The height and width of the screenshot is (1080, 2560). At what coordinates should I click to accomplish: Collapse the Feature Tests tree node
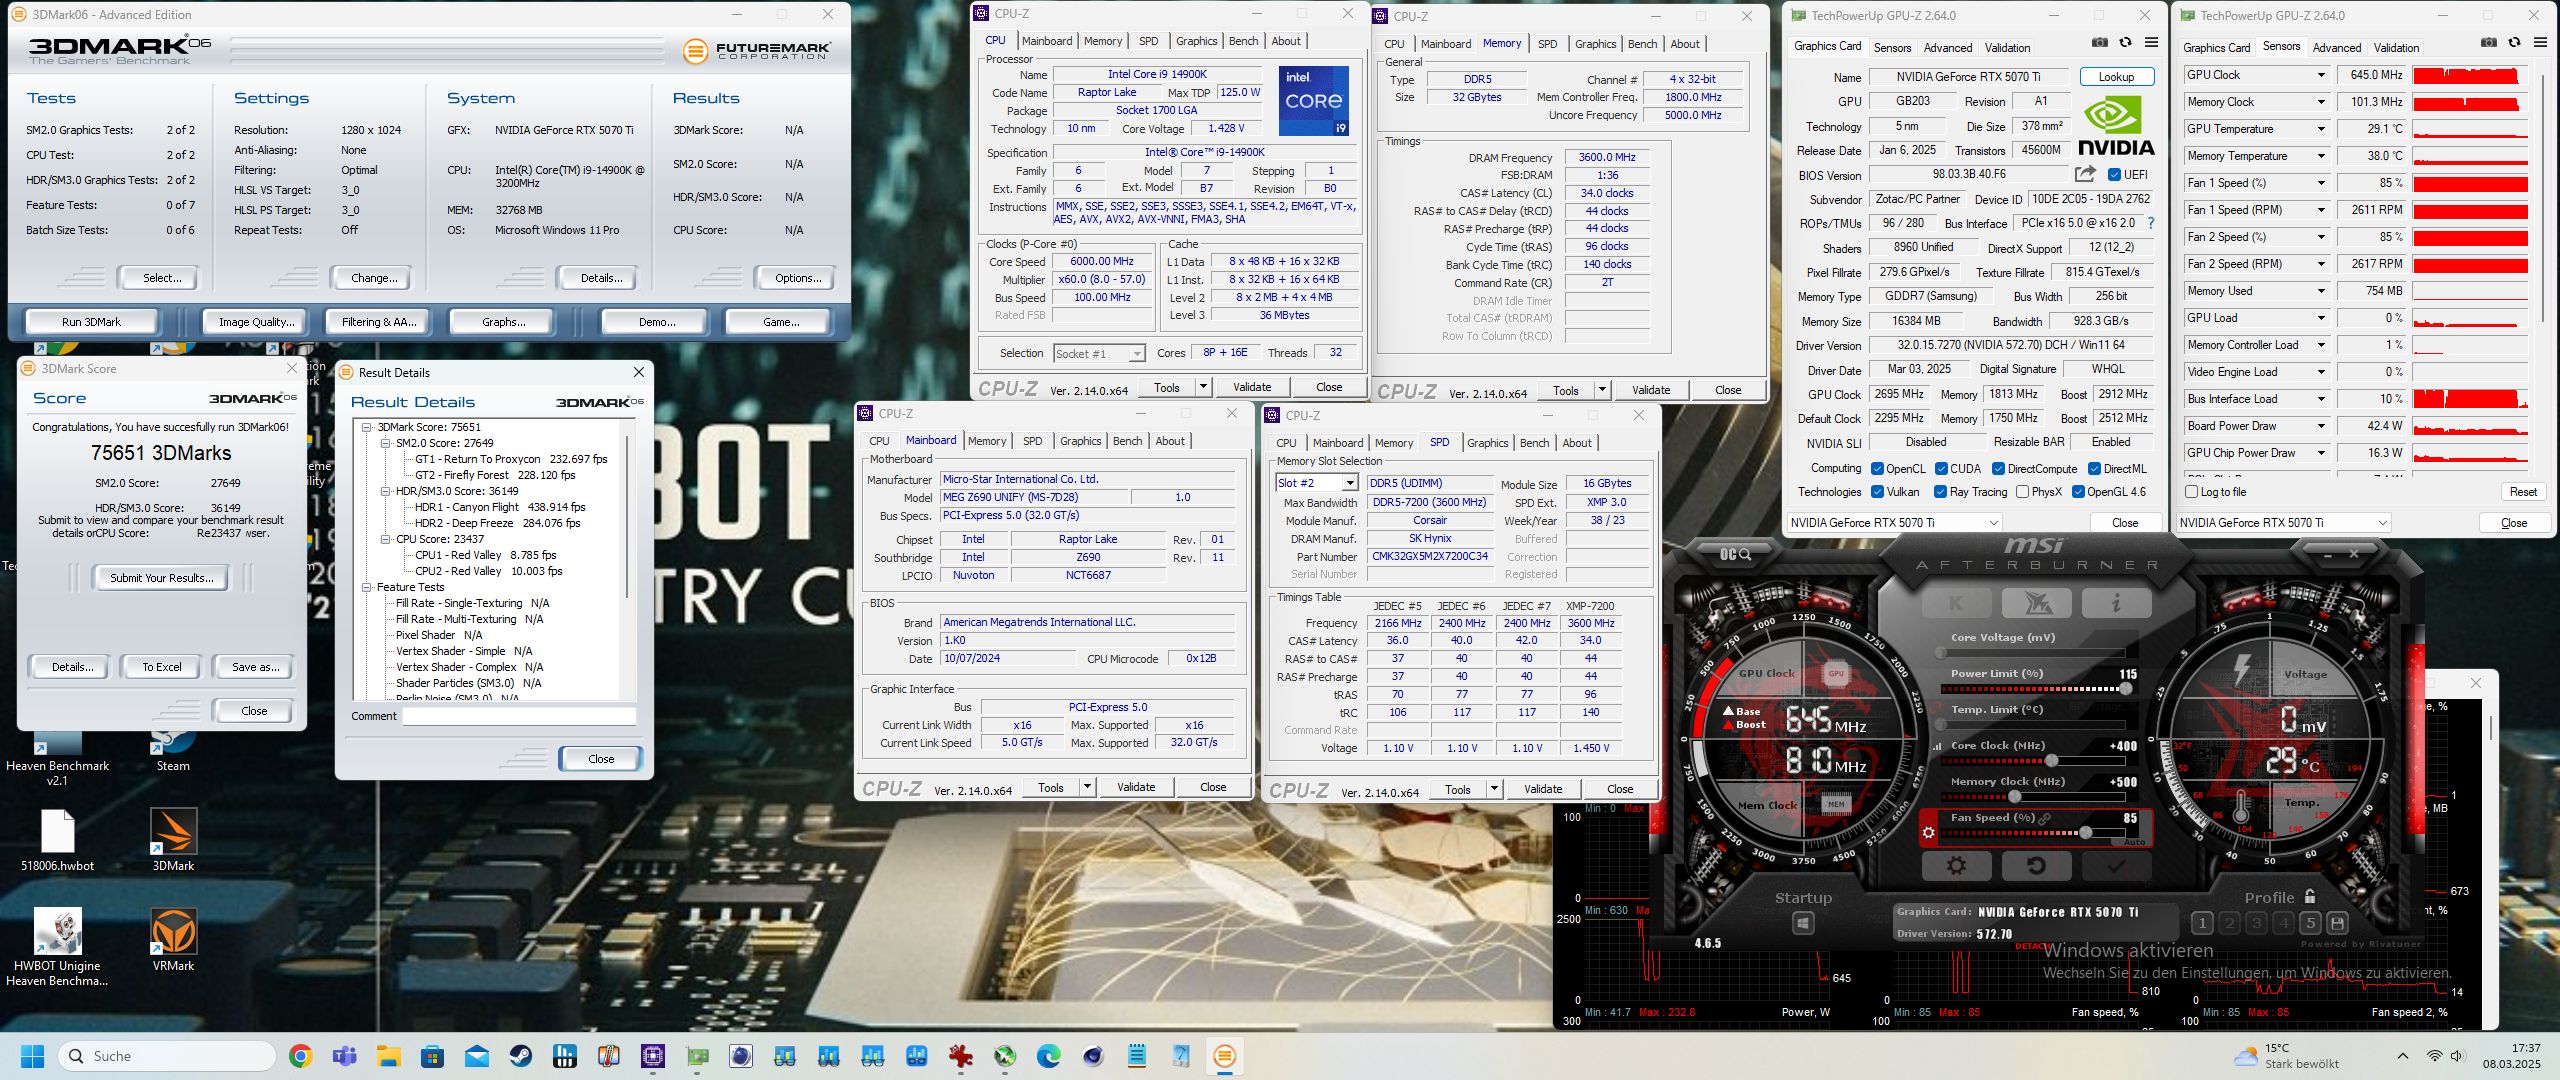(367, 587)
